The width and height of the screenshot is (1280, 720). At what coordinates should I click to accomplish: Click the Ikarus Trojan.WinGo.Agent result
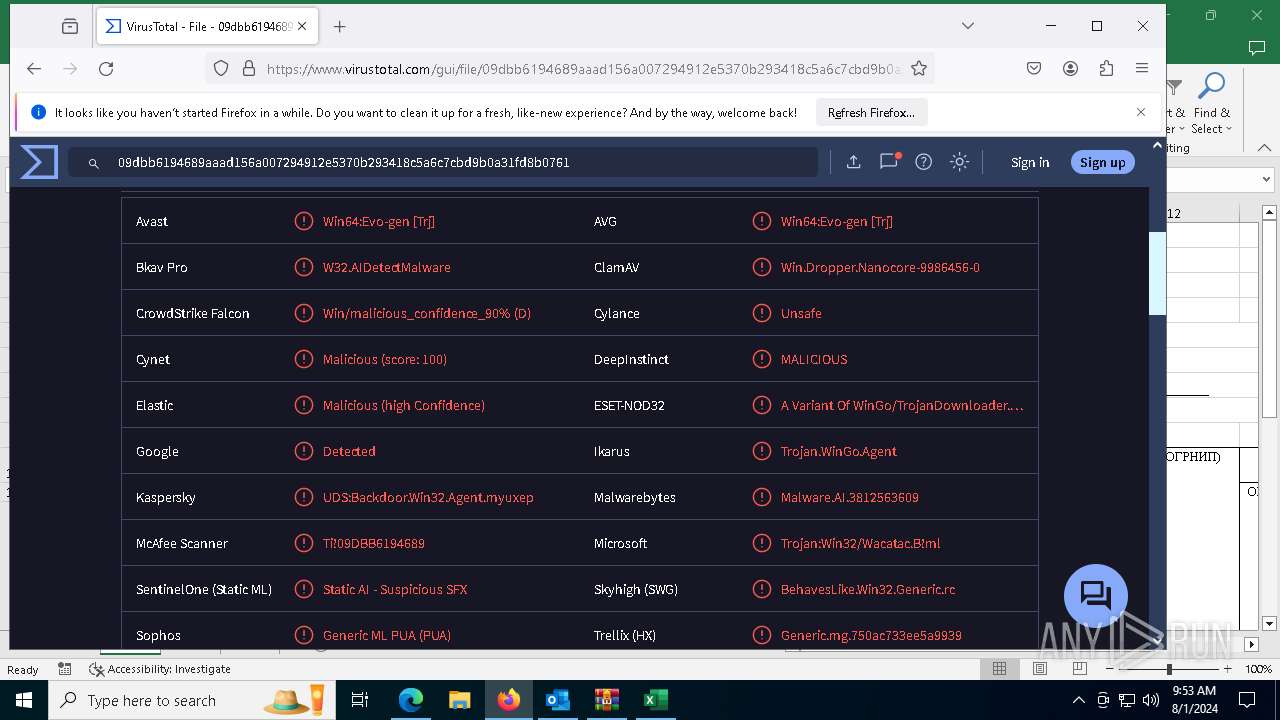point(839,451)
